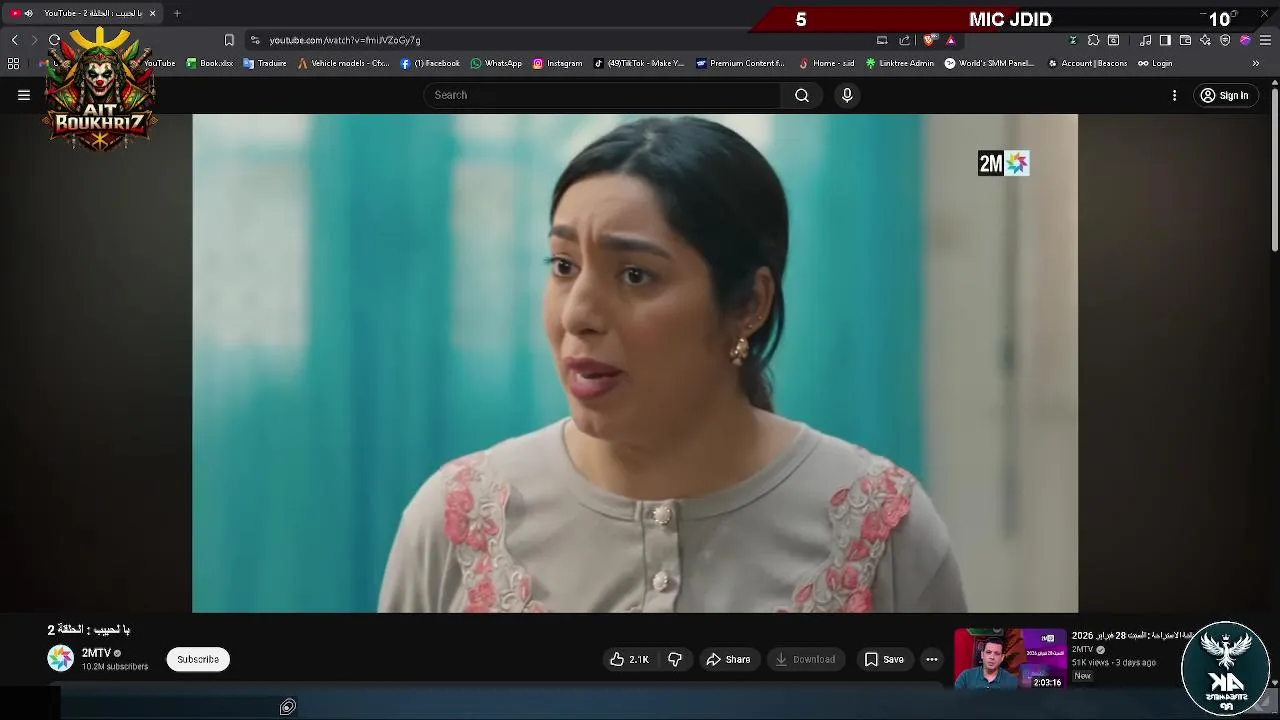This screenshot has width=1280, height=720.
Task: Open the profile avatar in toolbar
Action: (1245, 40)
